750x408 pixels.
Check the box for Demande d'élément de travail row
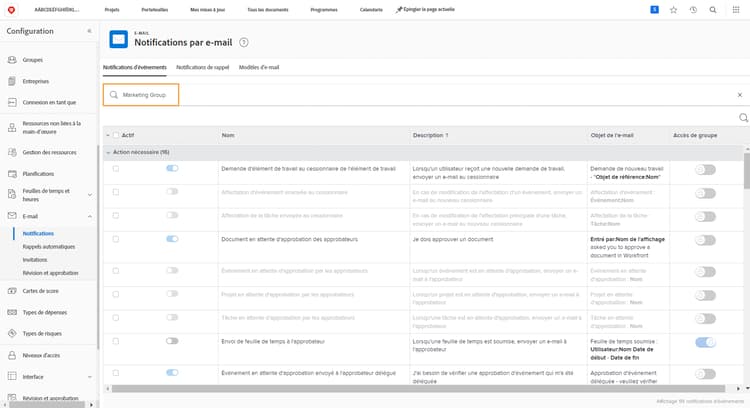point(116,169)
